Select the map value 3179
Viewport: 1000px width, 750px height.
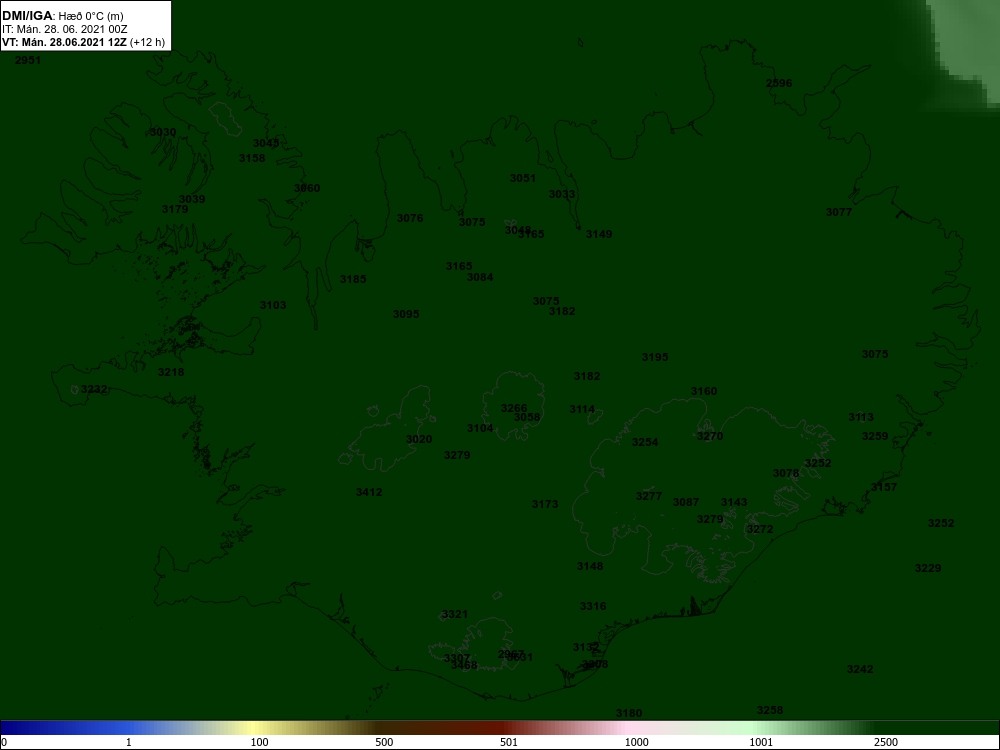[175, 209]
